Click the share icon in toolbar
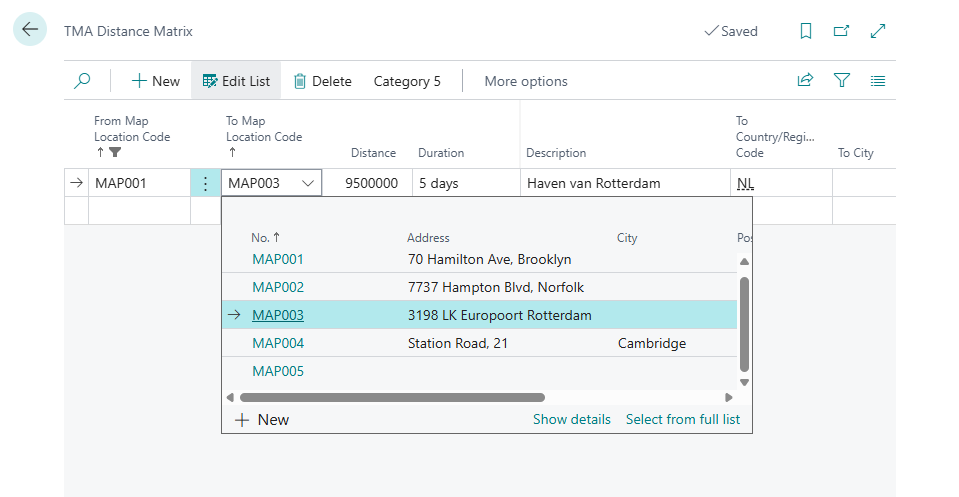This screenshot has width=959, height=497. (x=805, y=81)
